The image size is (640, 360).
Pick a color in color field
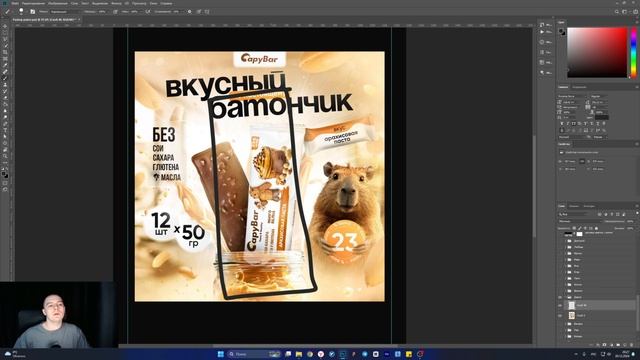[x=597, y=52]
